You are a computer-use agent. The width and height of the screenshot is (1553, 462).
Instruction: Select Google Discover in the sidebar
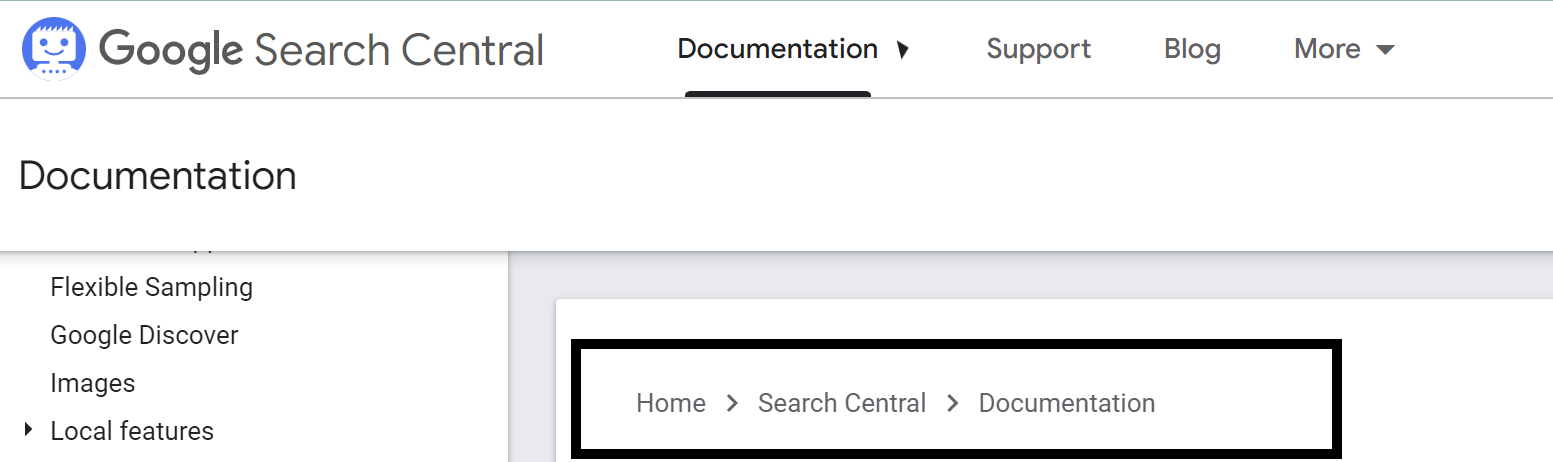[x=144, y=335]
